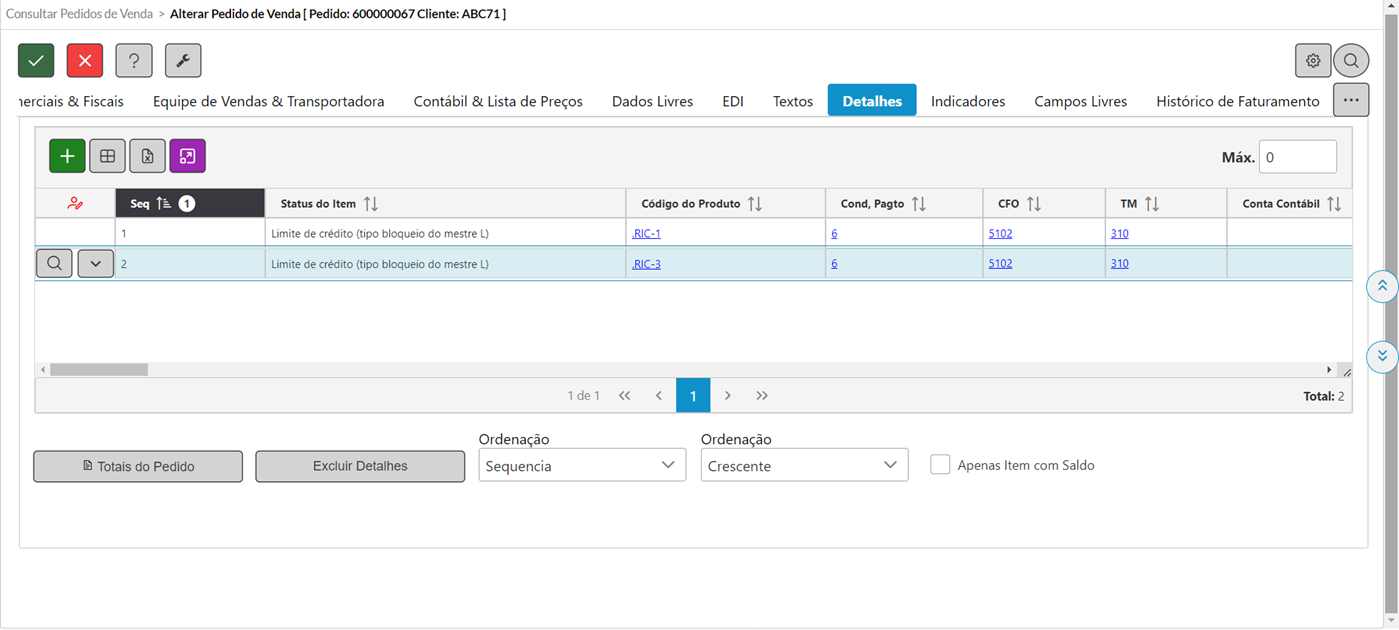
Task: Switch to Contábil & Lista de Preços tab
Action: [x=498, y=101]
